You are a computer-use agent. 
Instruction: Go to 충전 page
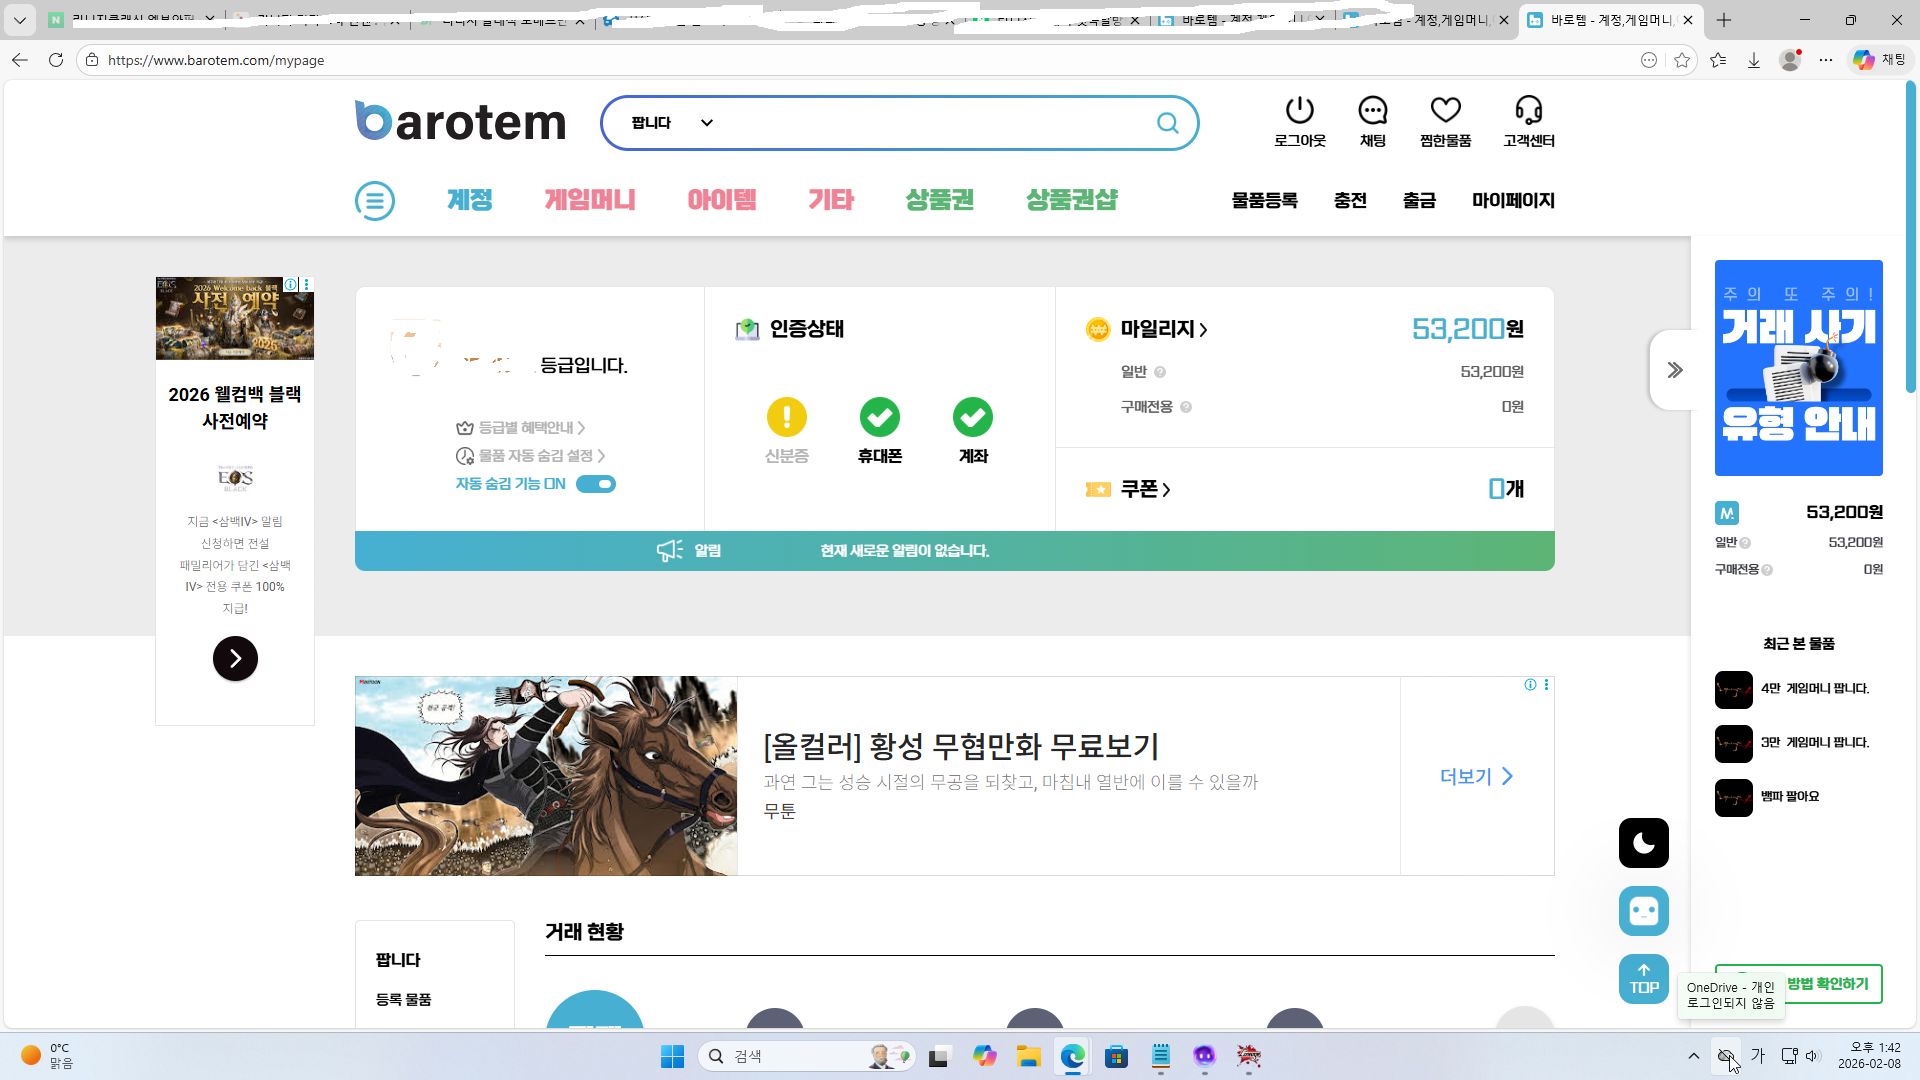[x=1350, y=200]
